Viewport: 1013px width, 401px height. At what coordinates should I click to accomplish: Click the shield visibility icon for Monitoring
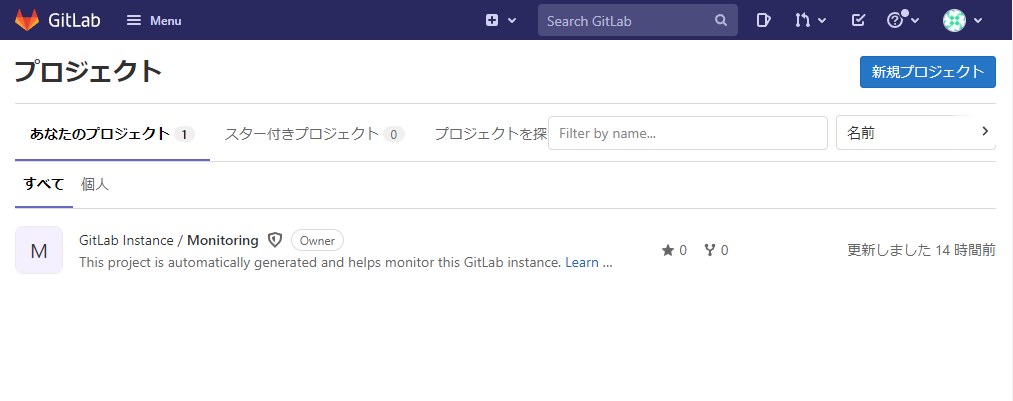tap(275, 240)
